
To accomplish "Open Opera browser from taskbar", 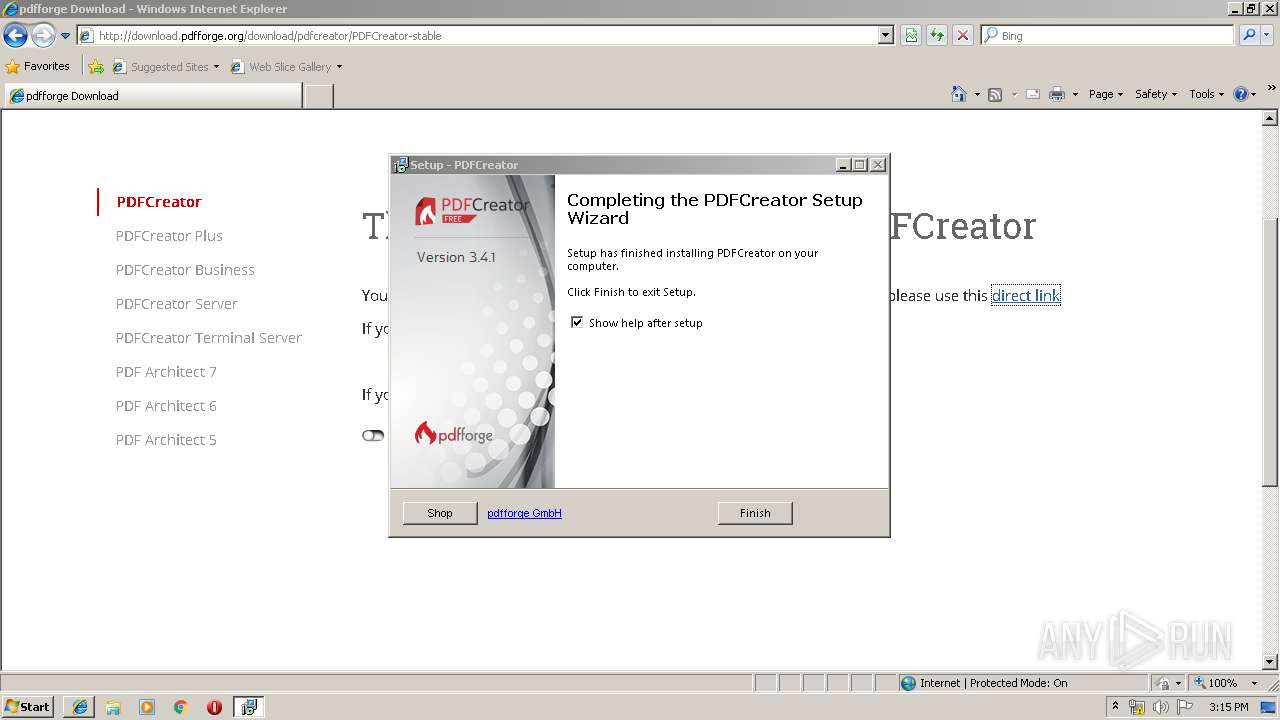I will point(214,707).
